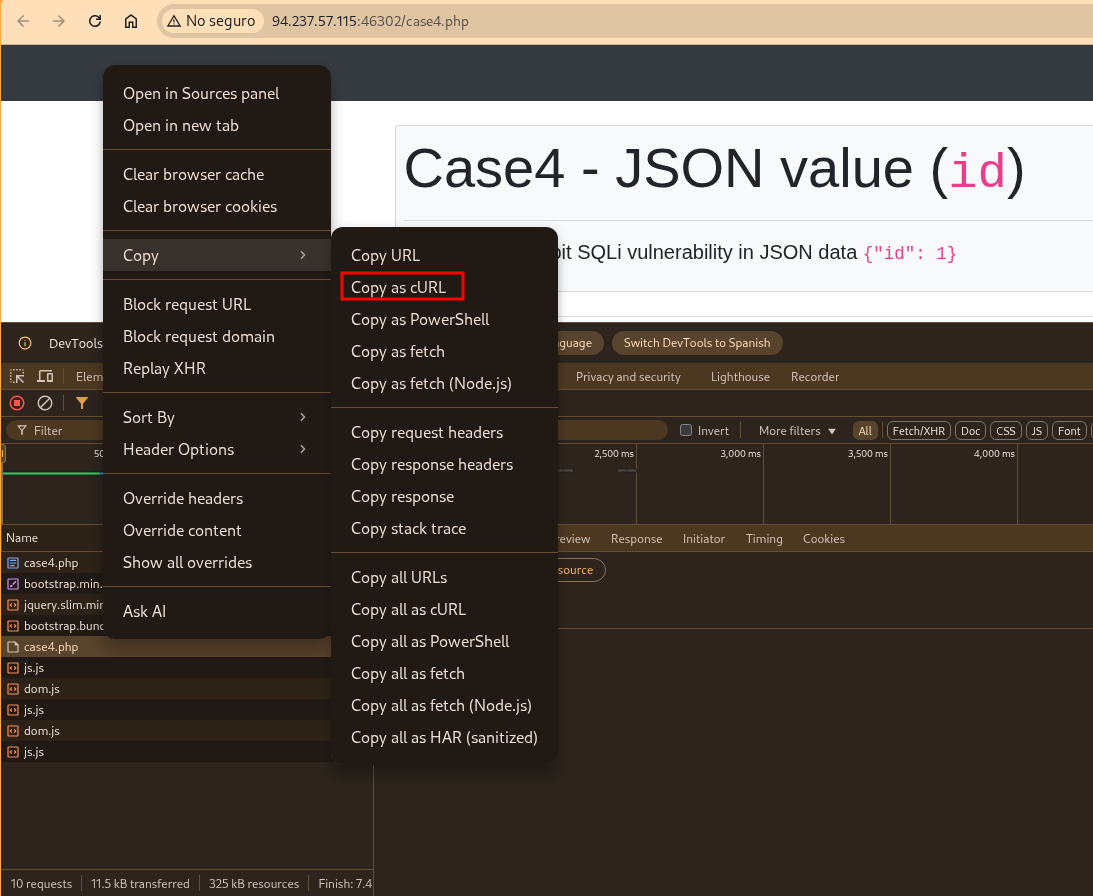
Task: Clear the network log
Action: [x=45, y=403]
